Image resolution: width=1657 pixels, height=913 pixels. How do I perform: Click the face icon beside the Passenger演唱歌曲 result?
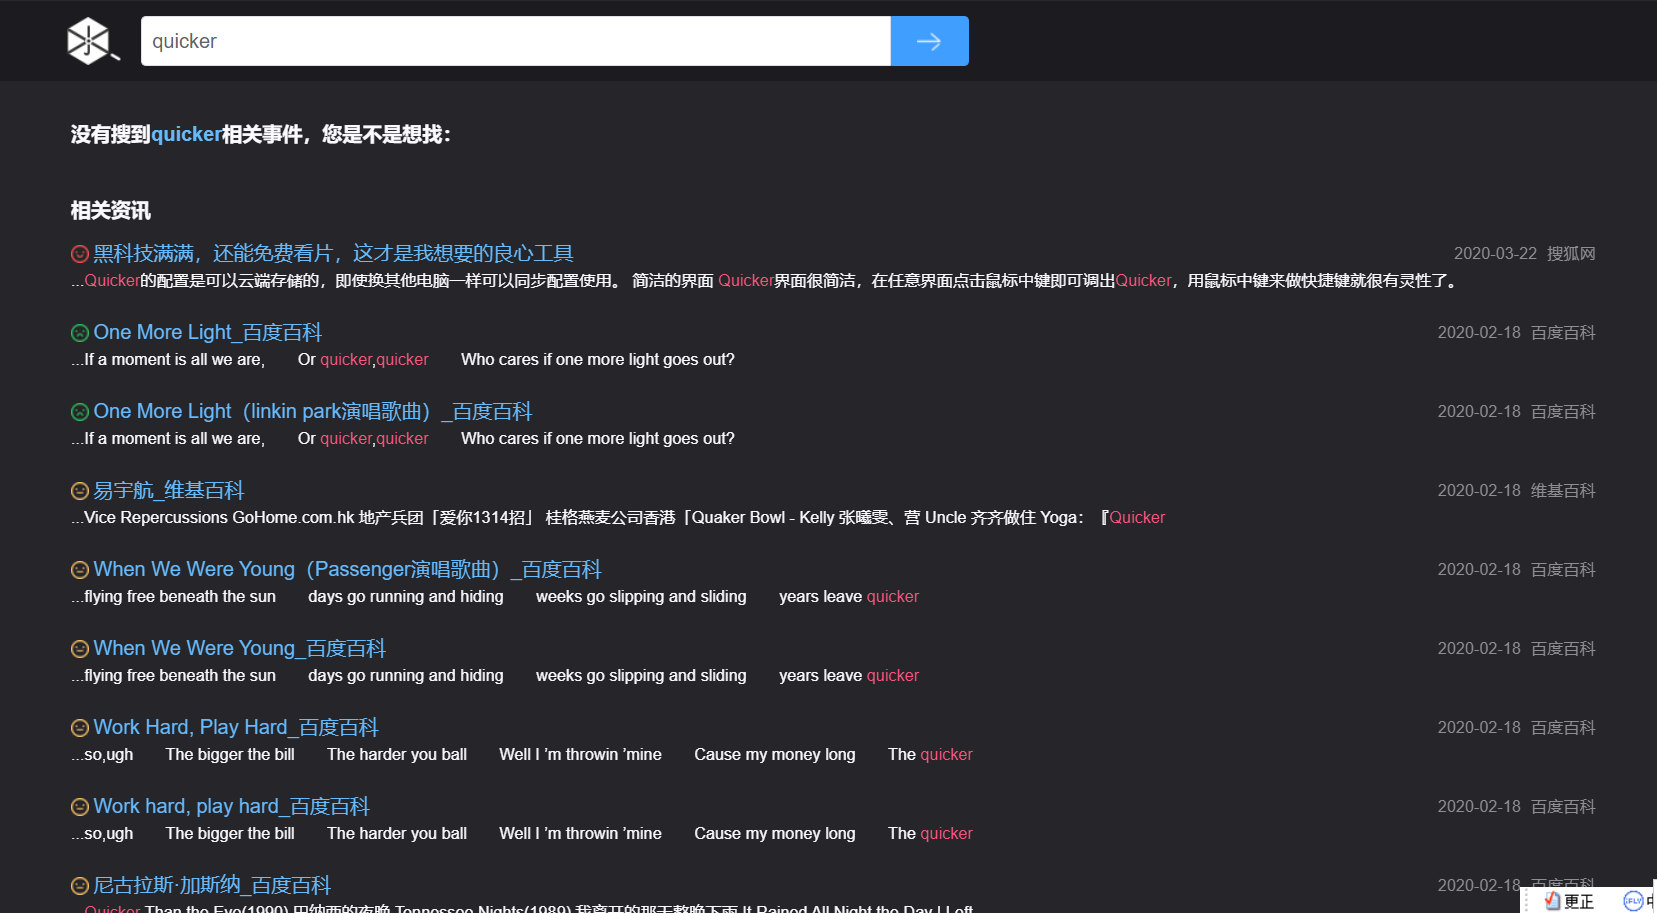(x=80, y=570)
